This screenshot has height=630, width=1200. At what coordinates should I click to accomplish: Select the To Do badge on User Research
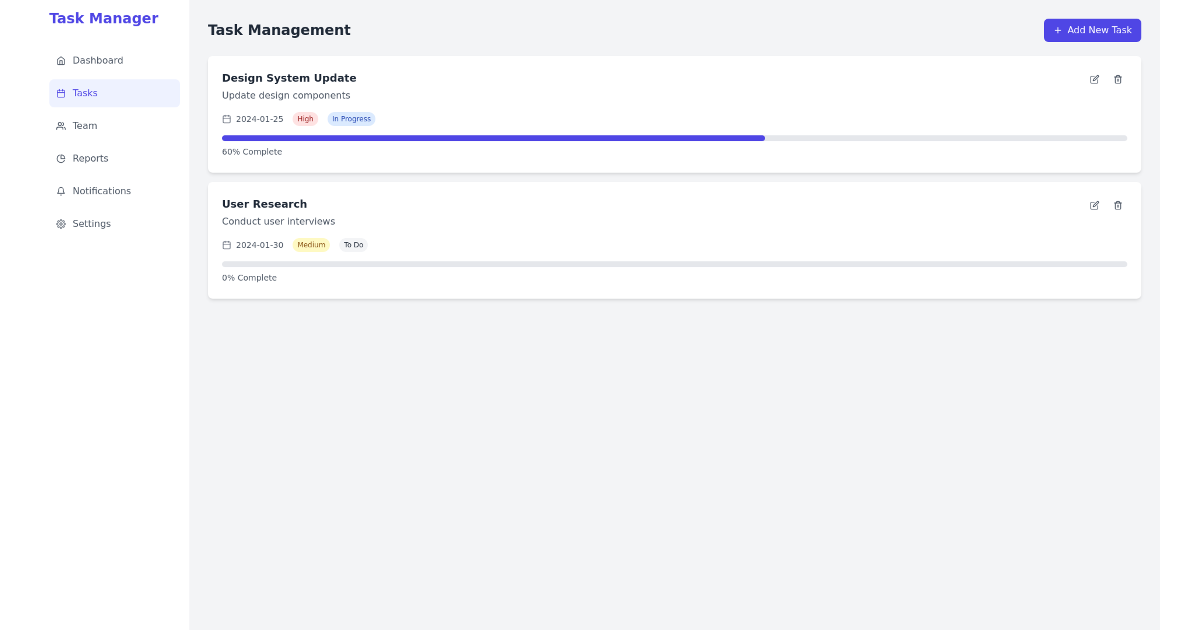[353, 244]
